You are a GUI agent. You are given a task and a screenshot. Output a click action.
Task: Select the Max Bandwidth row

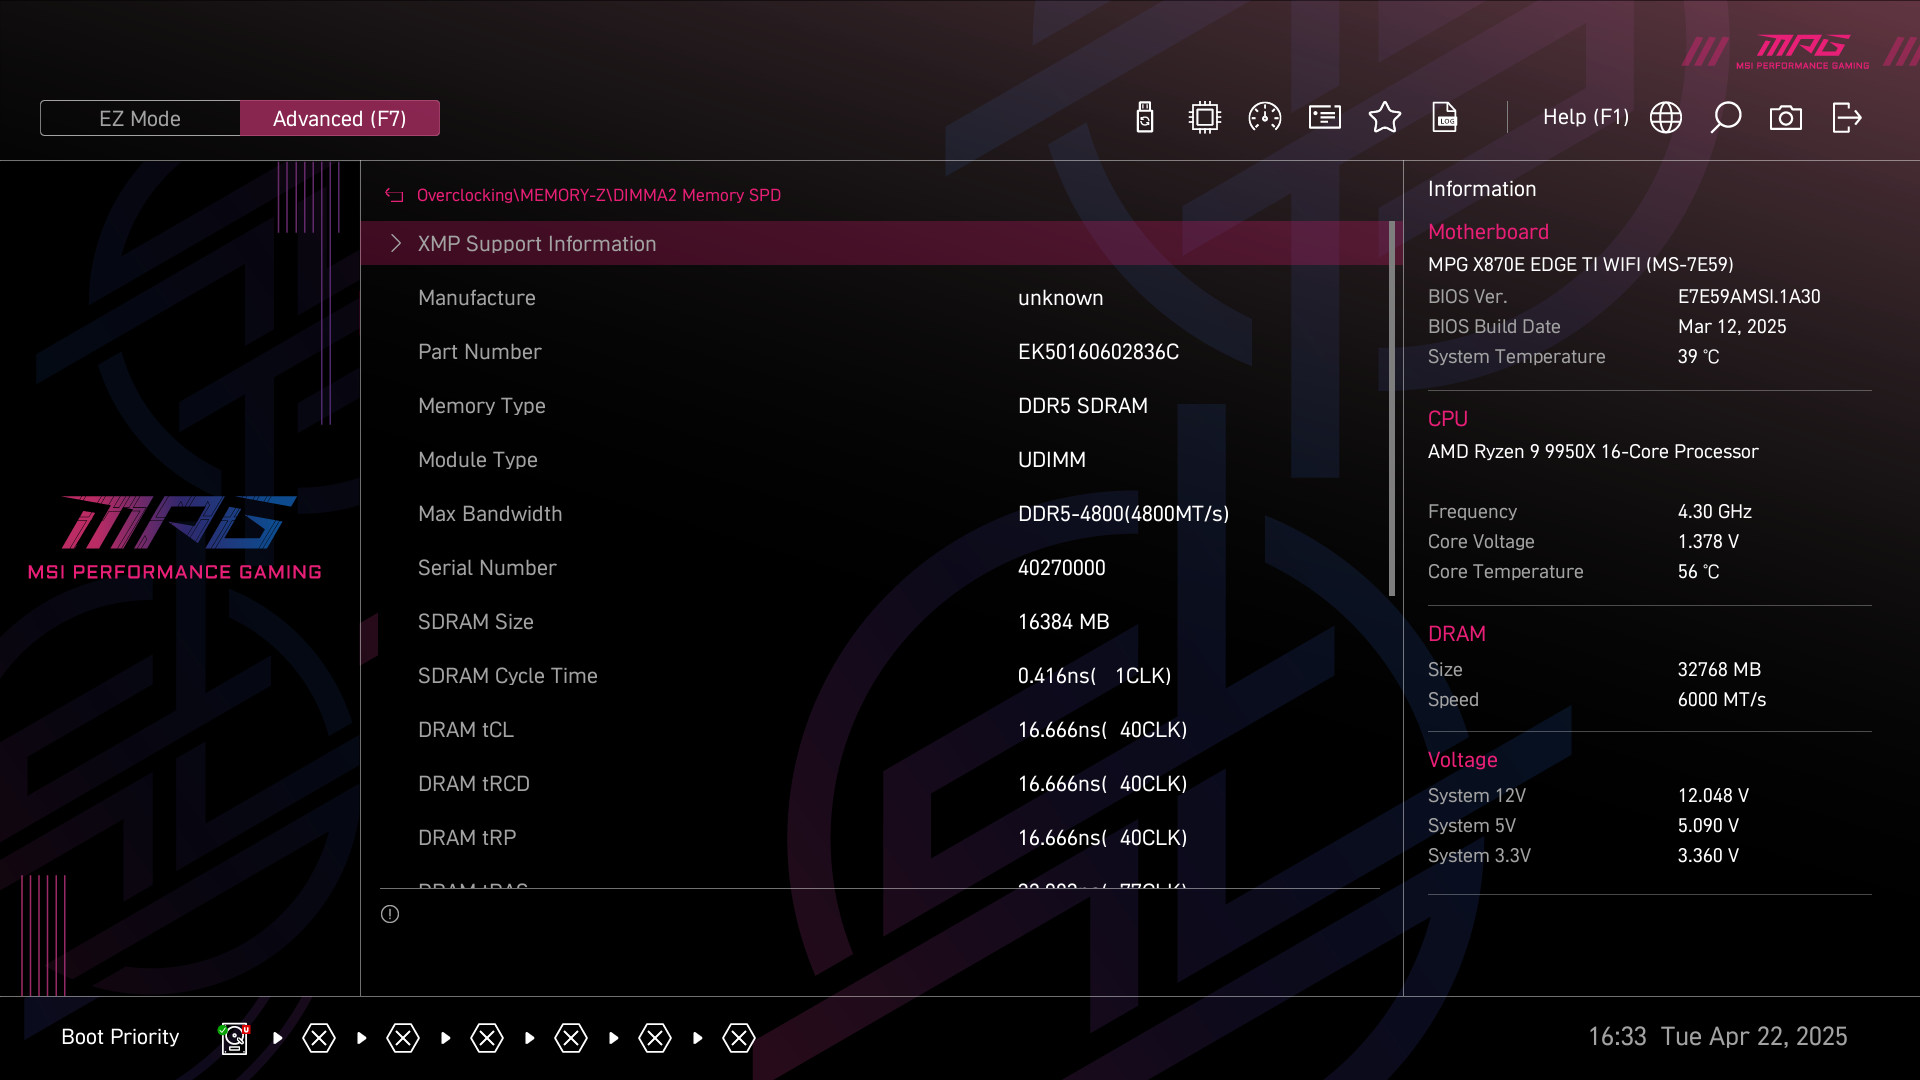click(875, 514)
